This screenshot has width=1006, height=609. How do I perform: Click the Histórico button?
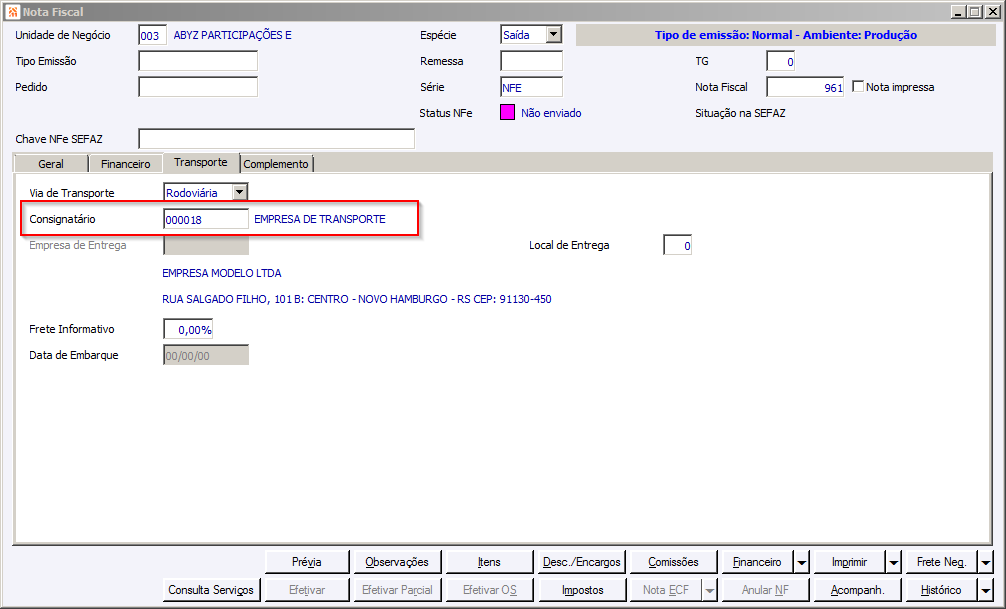click(941, 590)
